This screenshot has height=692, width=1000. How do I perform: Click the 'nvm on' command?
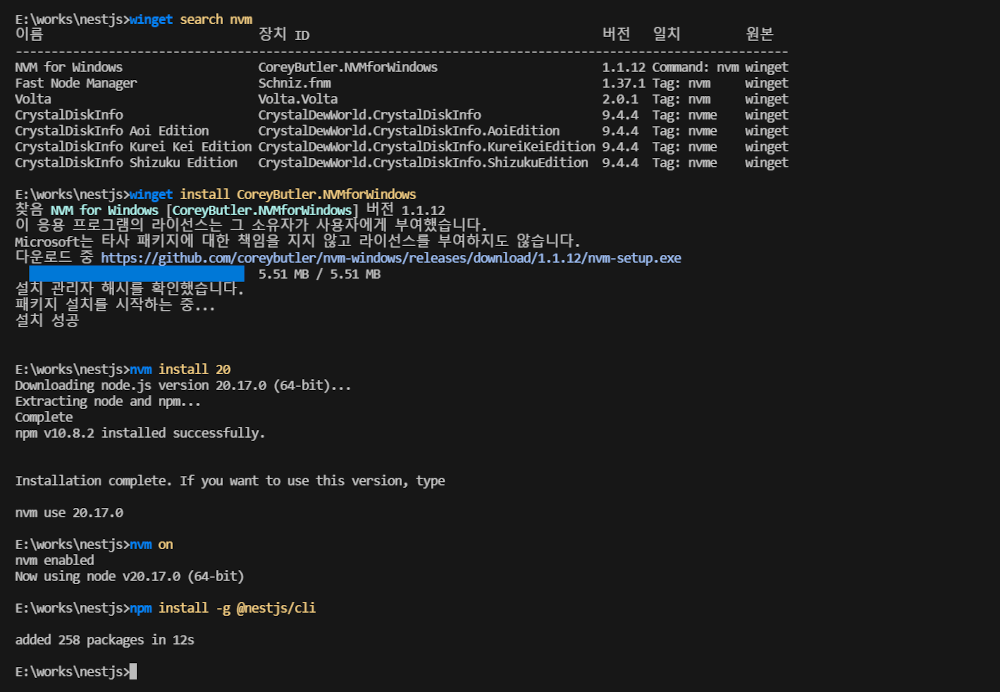151,545
